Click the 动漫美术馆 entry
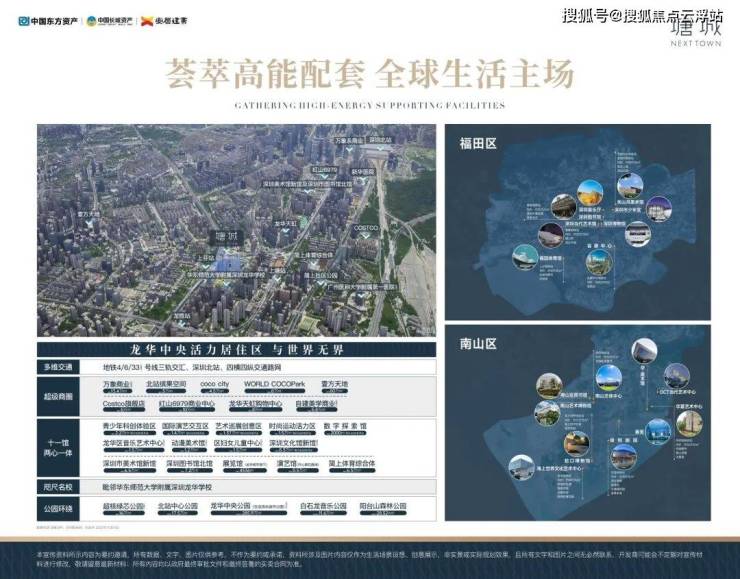The width and height of the screenshot is (740, 579). pyautogui.click(x=189, y=446)
